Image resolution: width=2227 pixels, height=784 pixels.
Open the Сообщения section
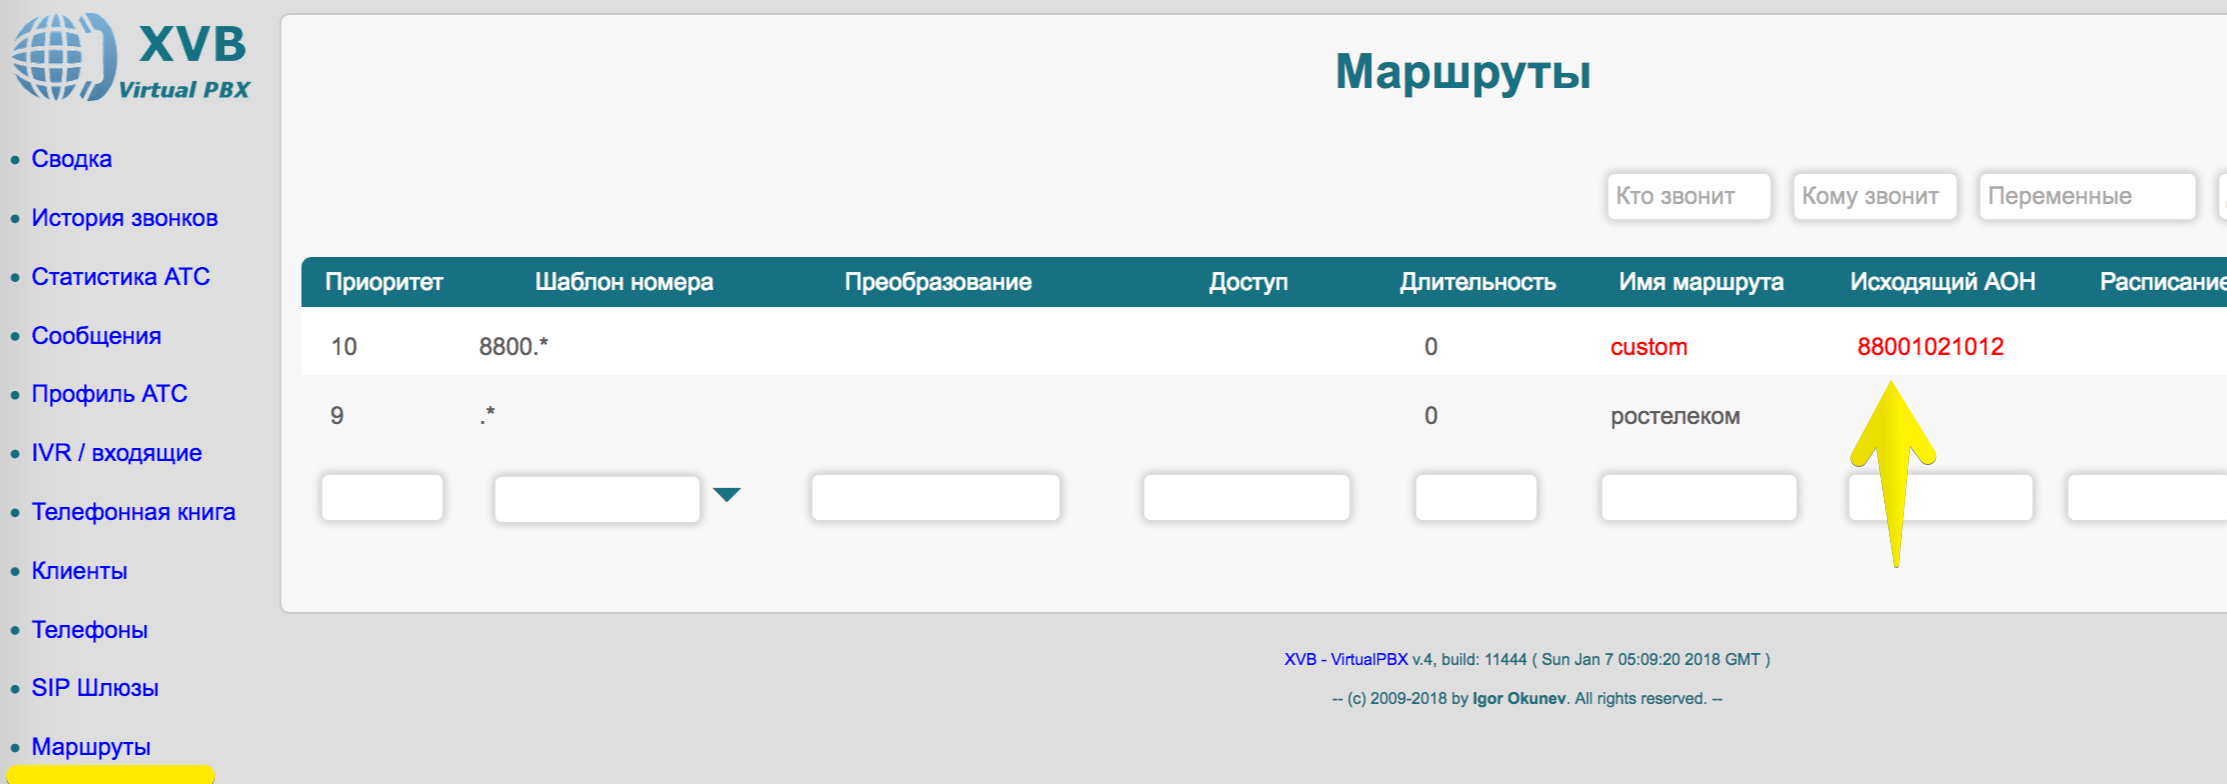[96, 336]
